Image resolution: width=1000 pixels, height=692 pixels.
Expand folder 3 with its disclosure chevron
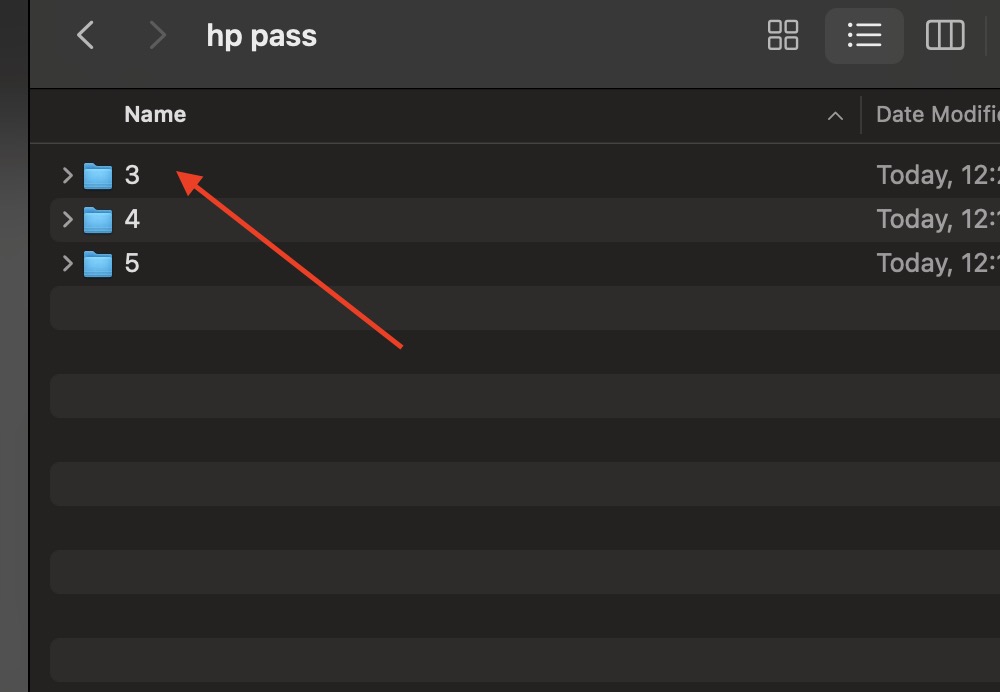click(x=67, y=176)
